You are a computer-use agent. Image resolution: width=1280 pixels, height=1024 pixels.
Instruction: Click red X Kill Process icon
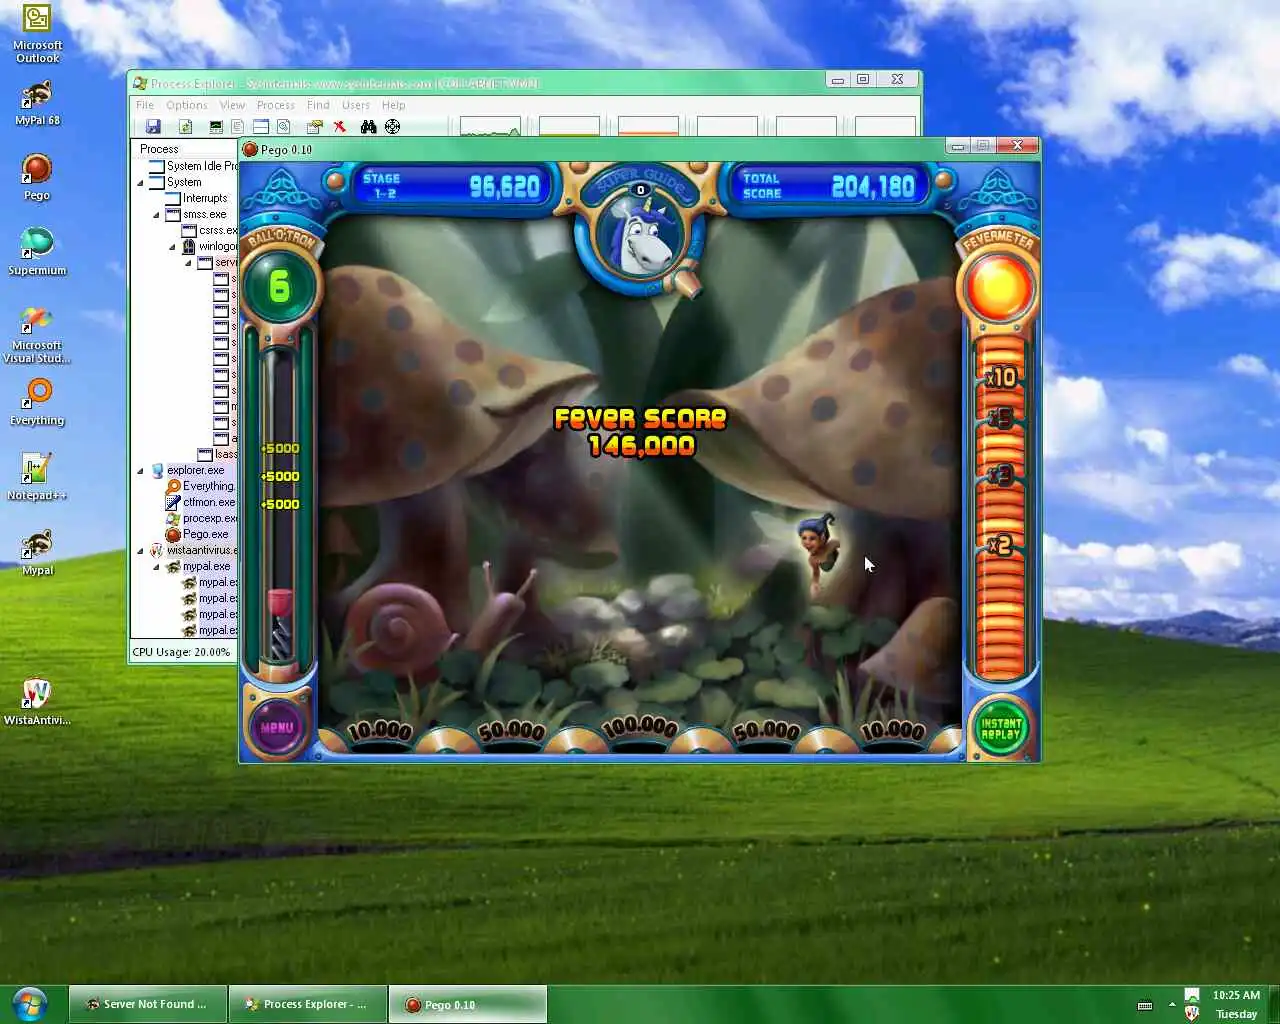[340, 127]
